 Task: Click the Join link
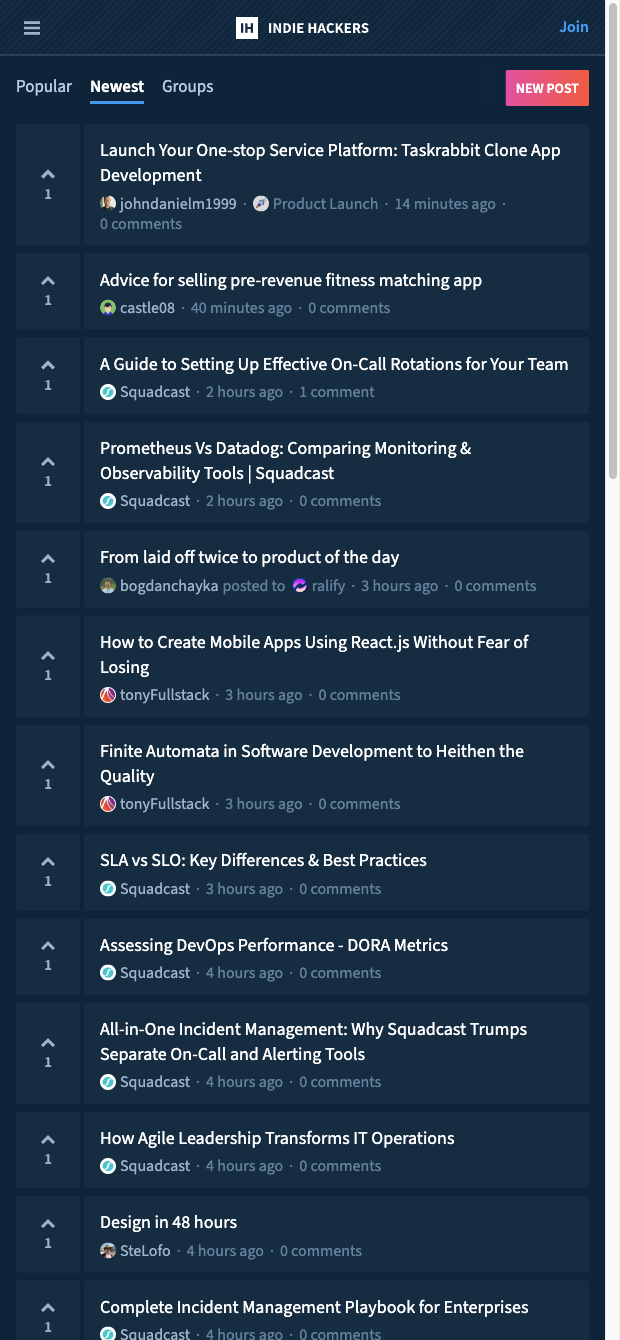[574, 27]
